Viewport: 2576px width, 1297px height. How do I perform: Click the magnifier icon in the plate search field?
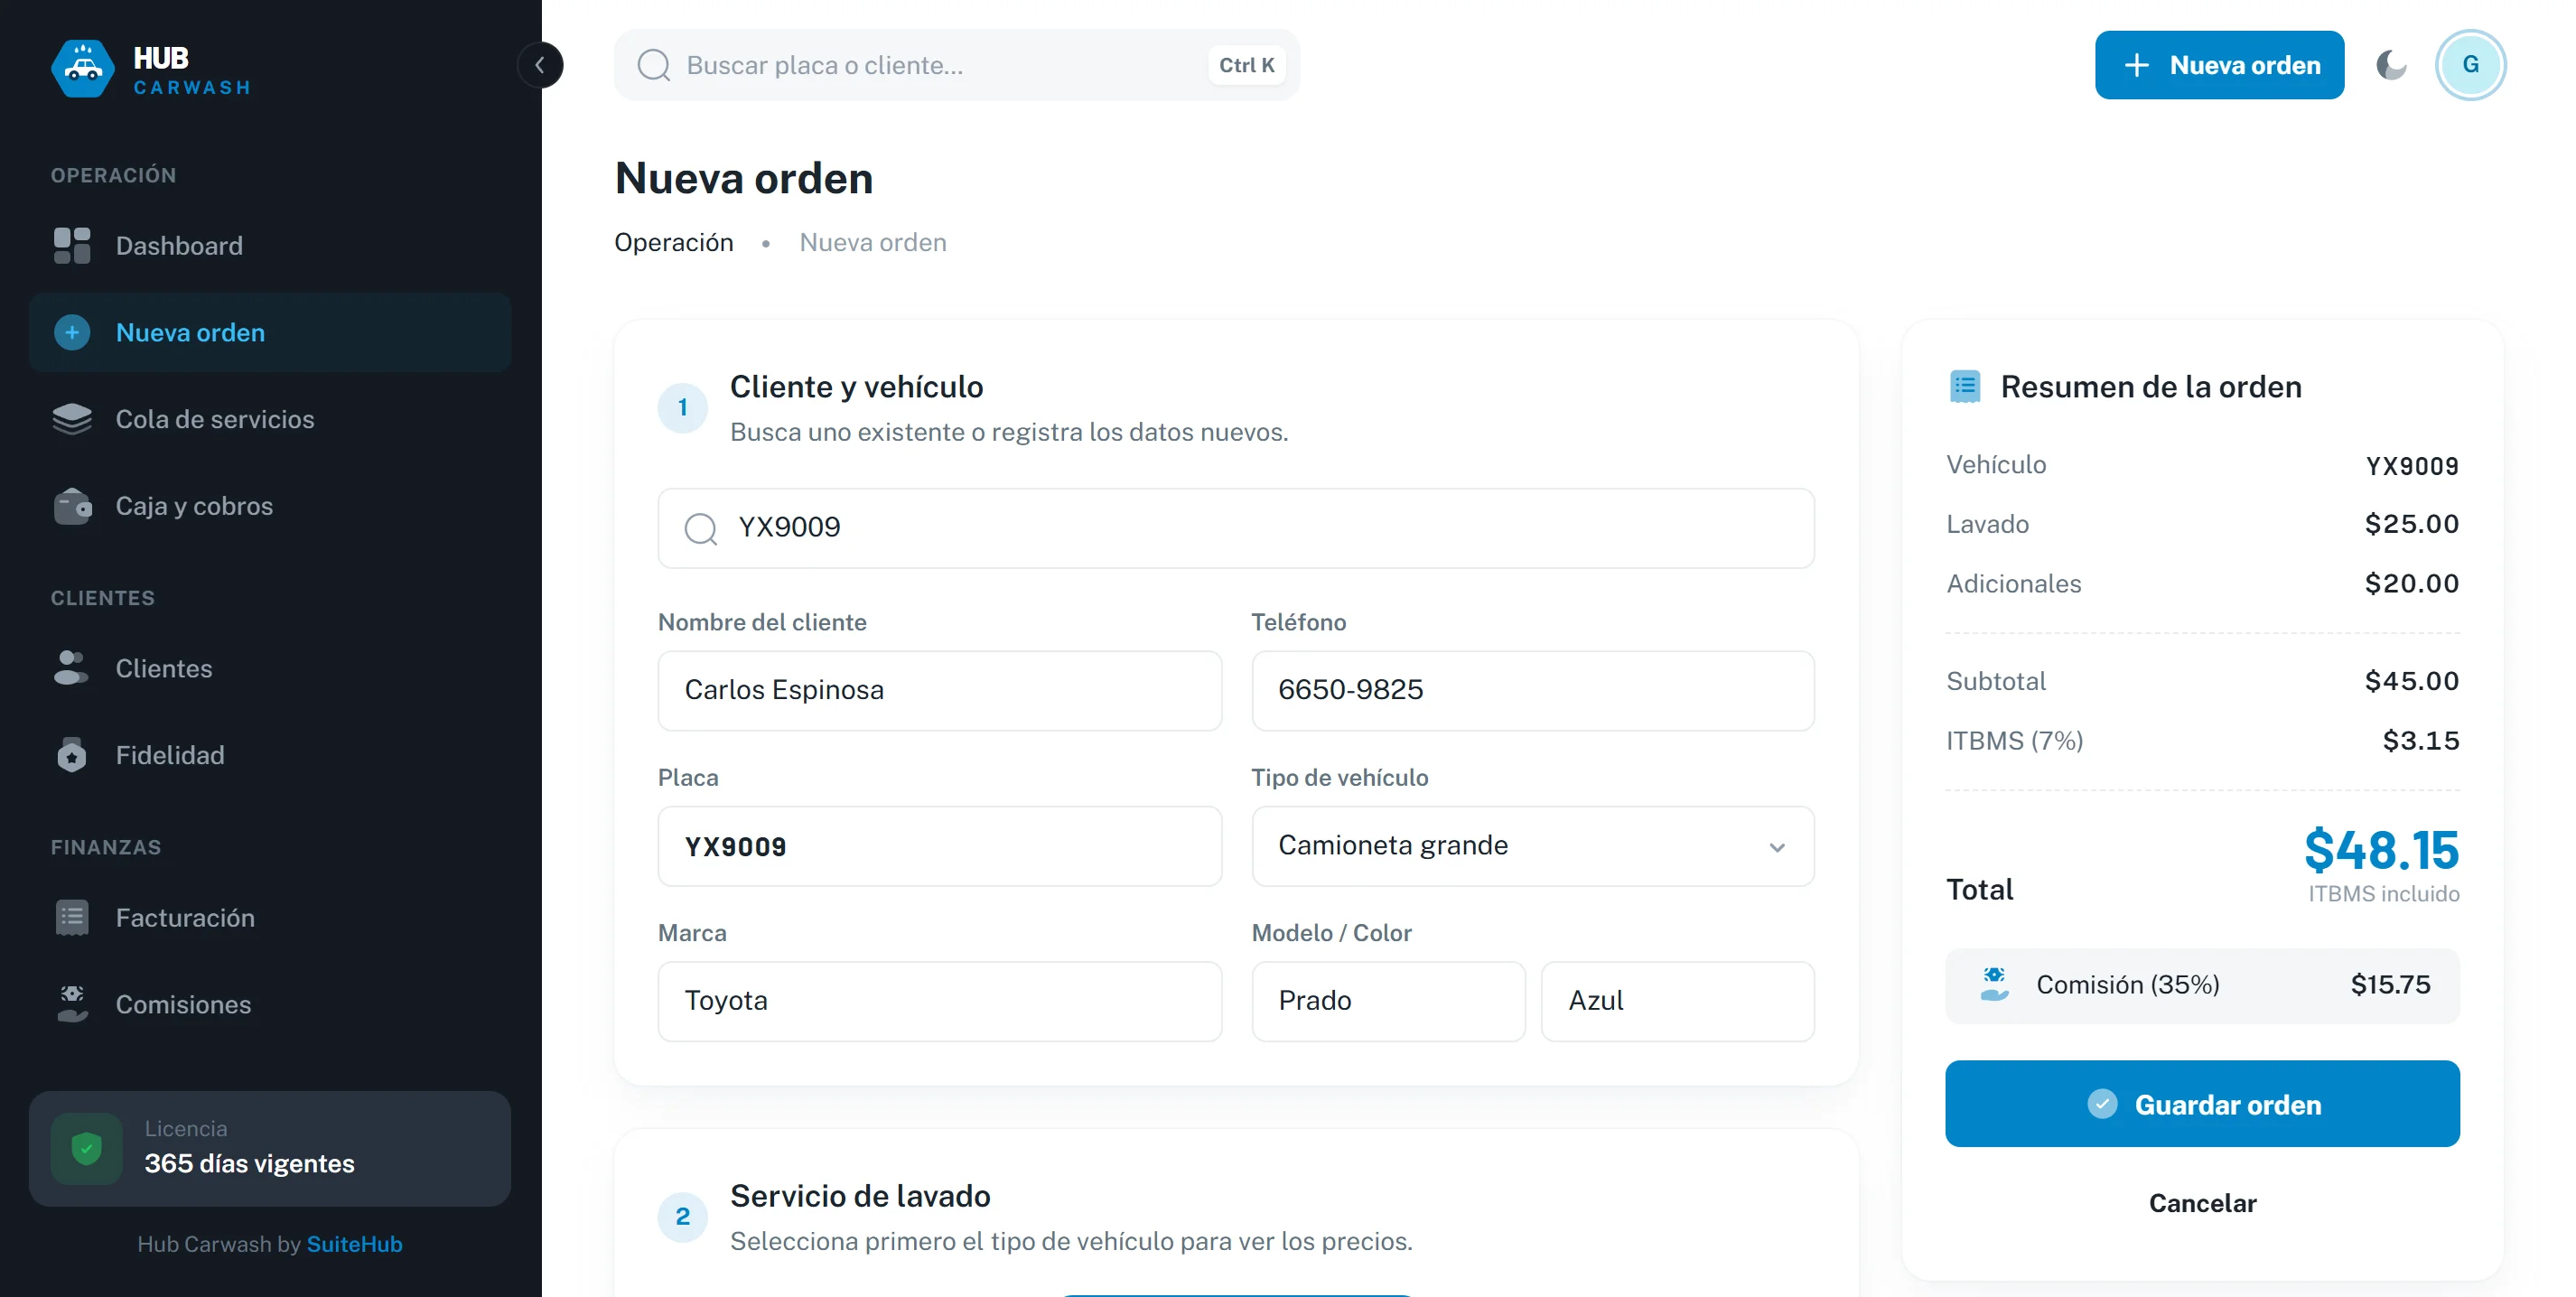(x=701, y=528)
